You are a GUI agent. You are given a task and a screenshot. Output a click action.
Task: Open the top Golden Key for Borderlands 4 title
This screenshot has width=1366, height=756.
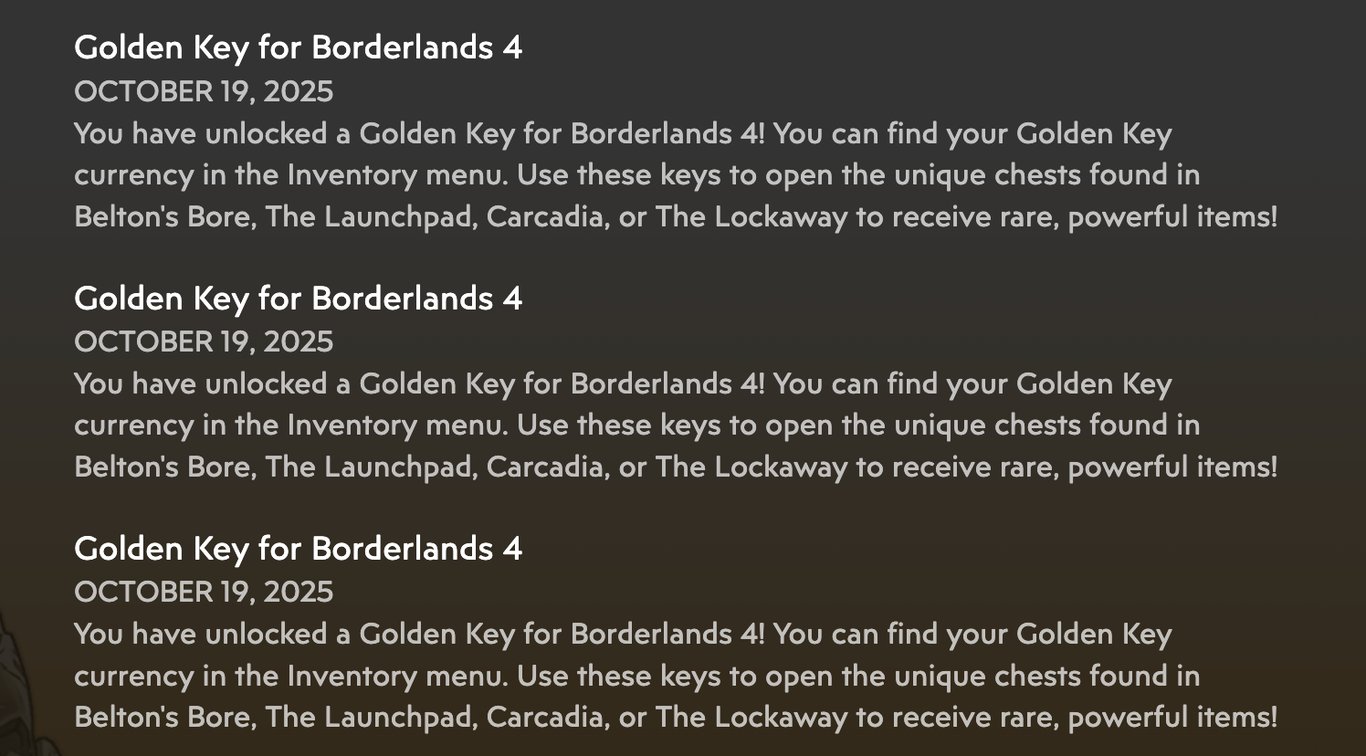[298, 47]
